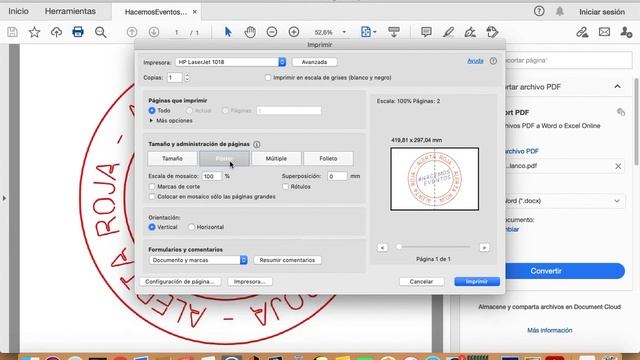Click the preview next page arrow
Image resolution: width=640 pixels, height=360 pixels.
pyautogui.click(x=484, y=248)
